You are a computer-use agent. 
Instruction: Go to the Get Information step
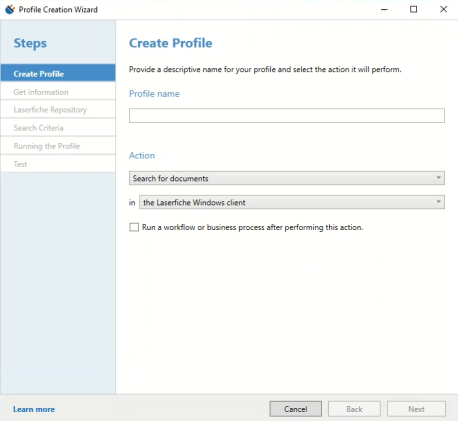point(58,92)
